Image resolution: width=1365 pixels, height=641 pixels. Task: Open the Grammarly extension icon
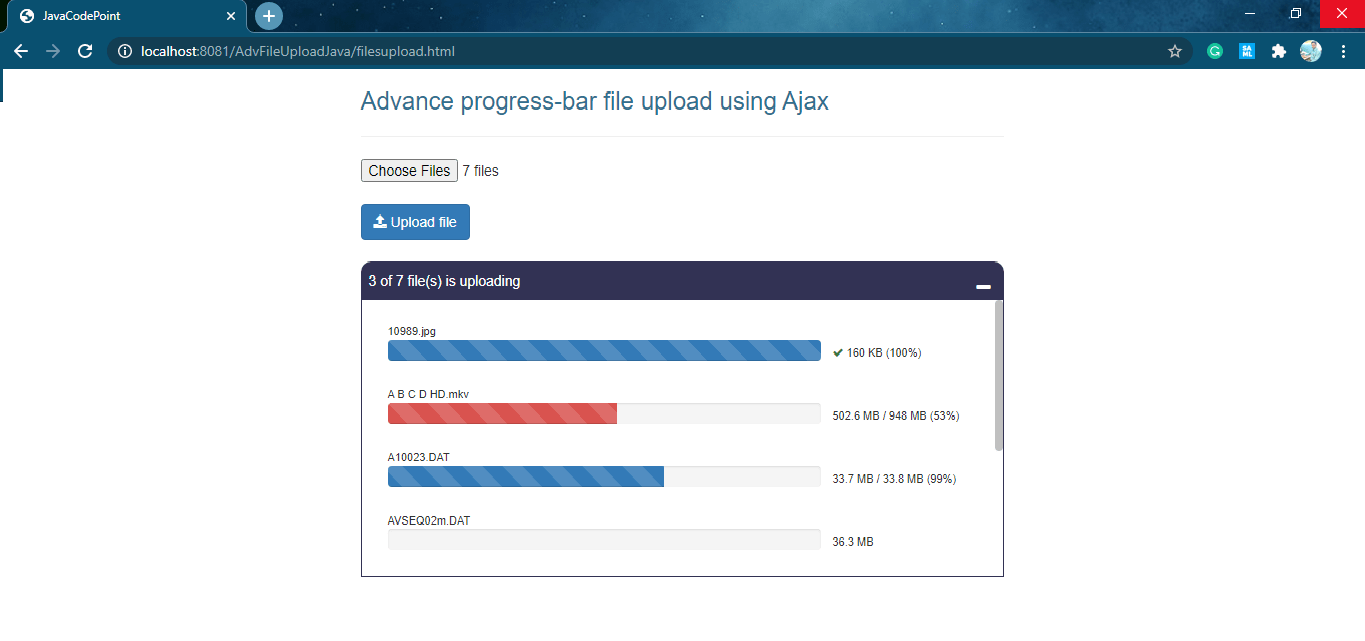1214,51
